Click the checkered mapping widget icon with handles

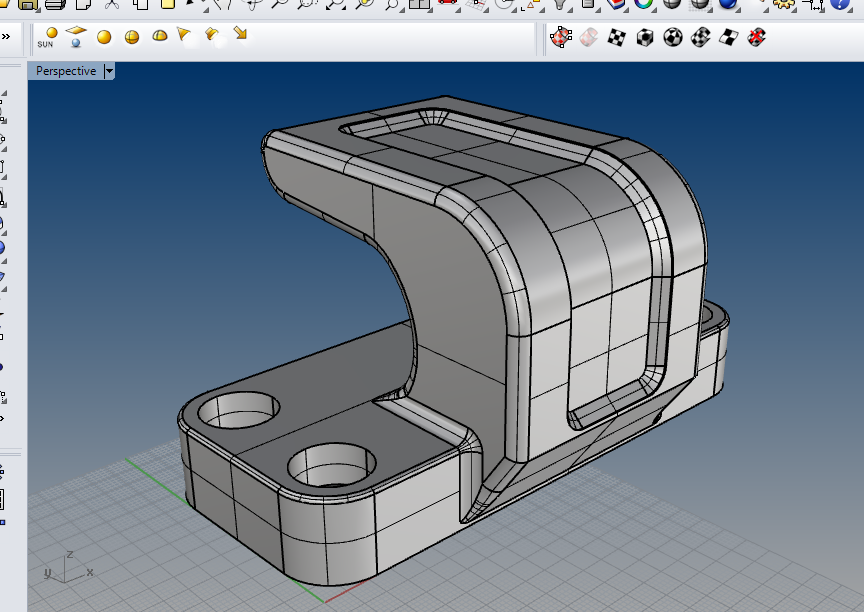coord(562,38)
